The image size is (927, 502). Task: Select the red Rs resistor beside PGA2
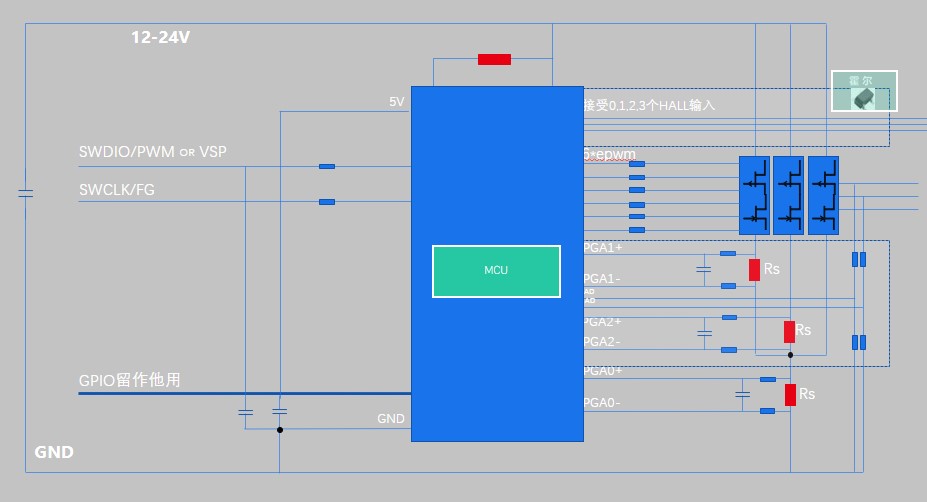click(x=789, y=331)
